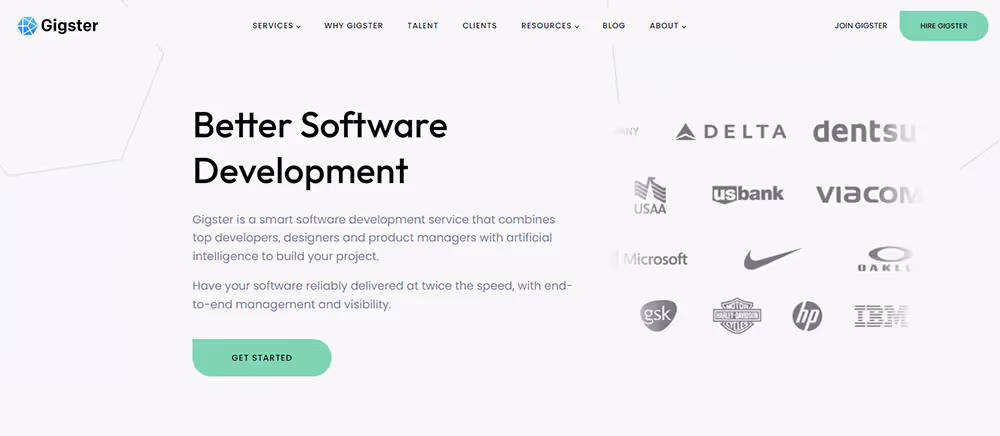Click the Join Gigster link

861,26
